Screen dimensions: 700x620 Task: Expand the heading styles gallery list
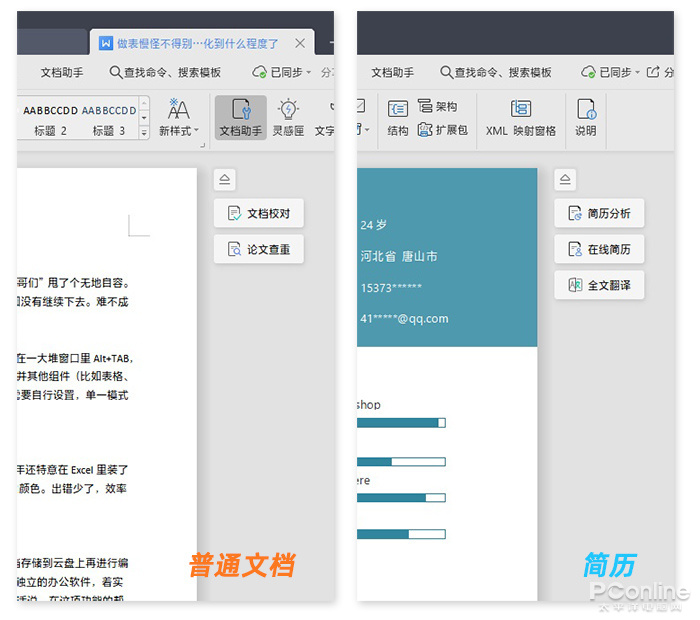point(144,133)
